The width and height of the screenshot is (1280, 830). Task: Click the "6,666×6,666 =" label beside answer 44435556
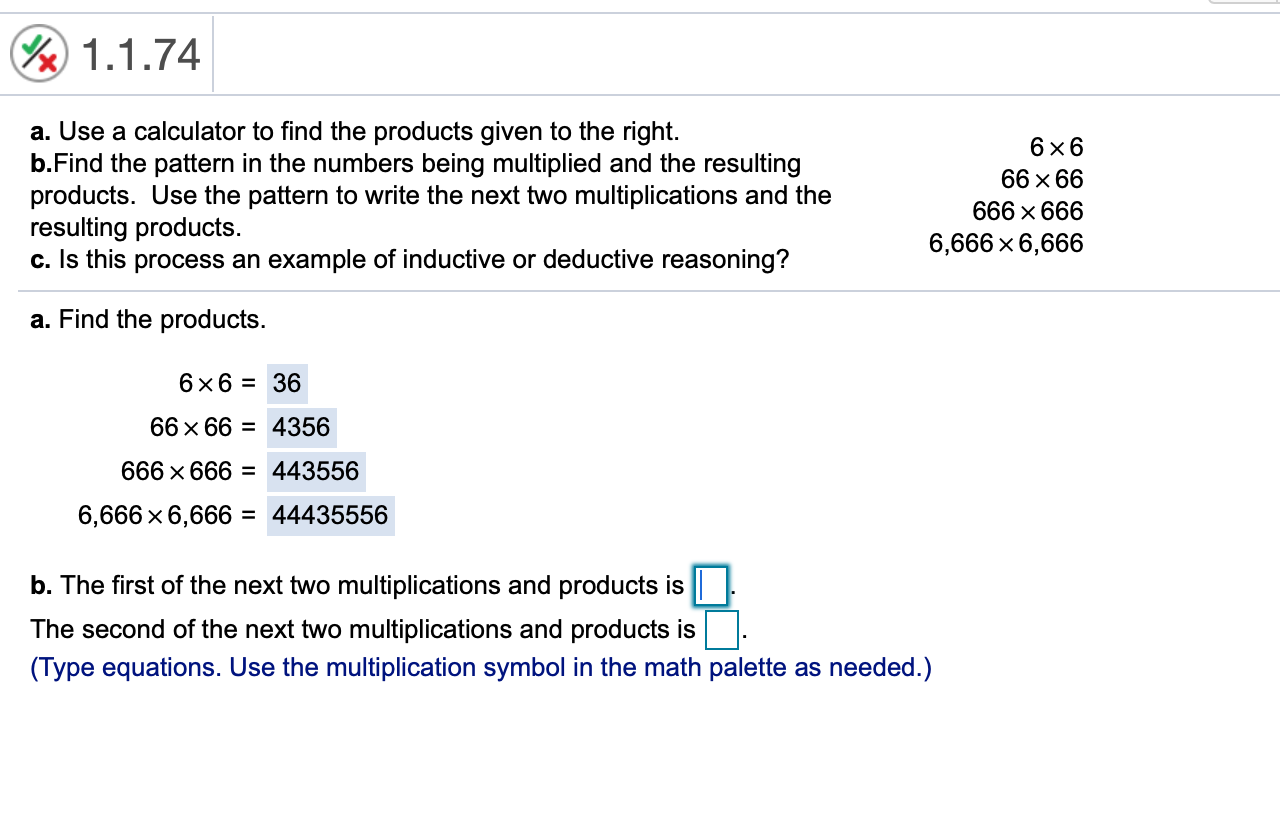(167, 515)
